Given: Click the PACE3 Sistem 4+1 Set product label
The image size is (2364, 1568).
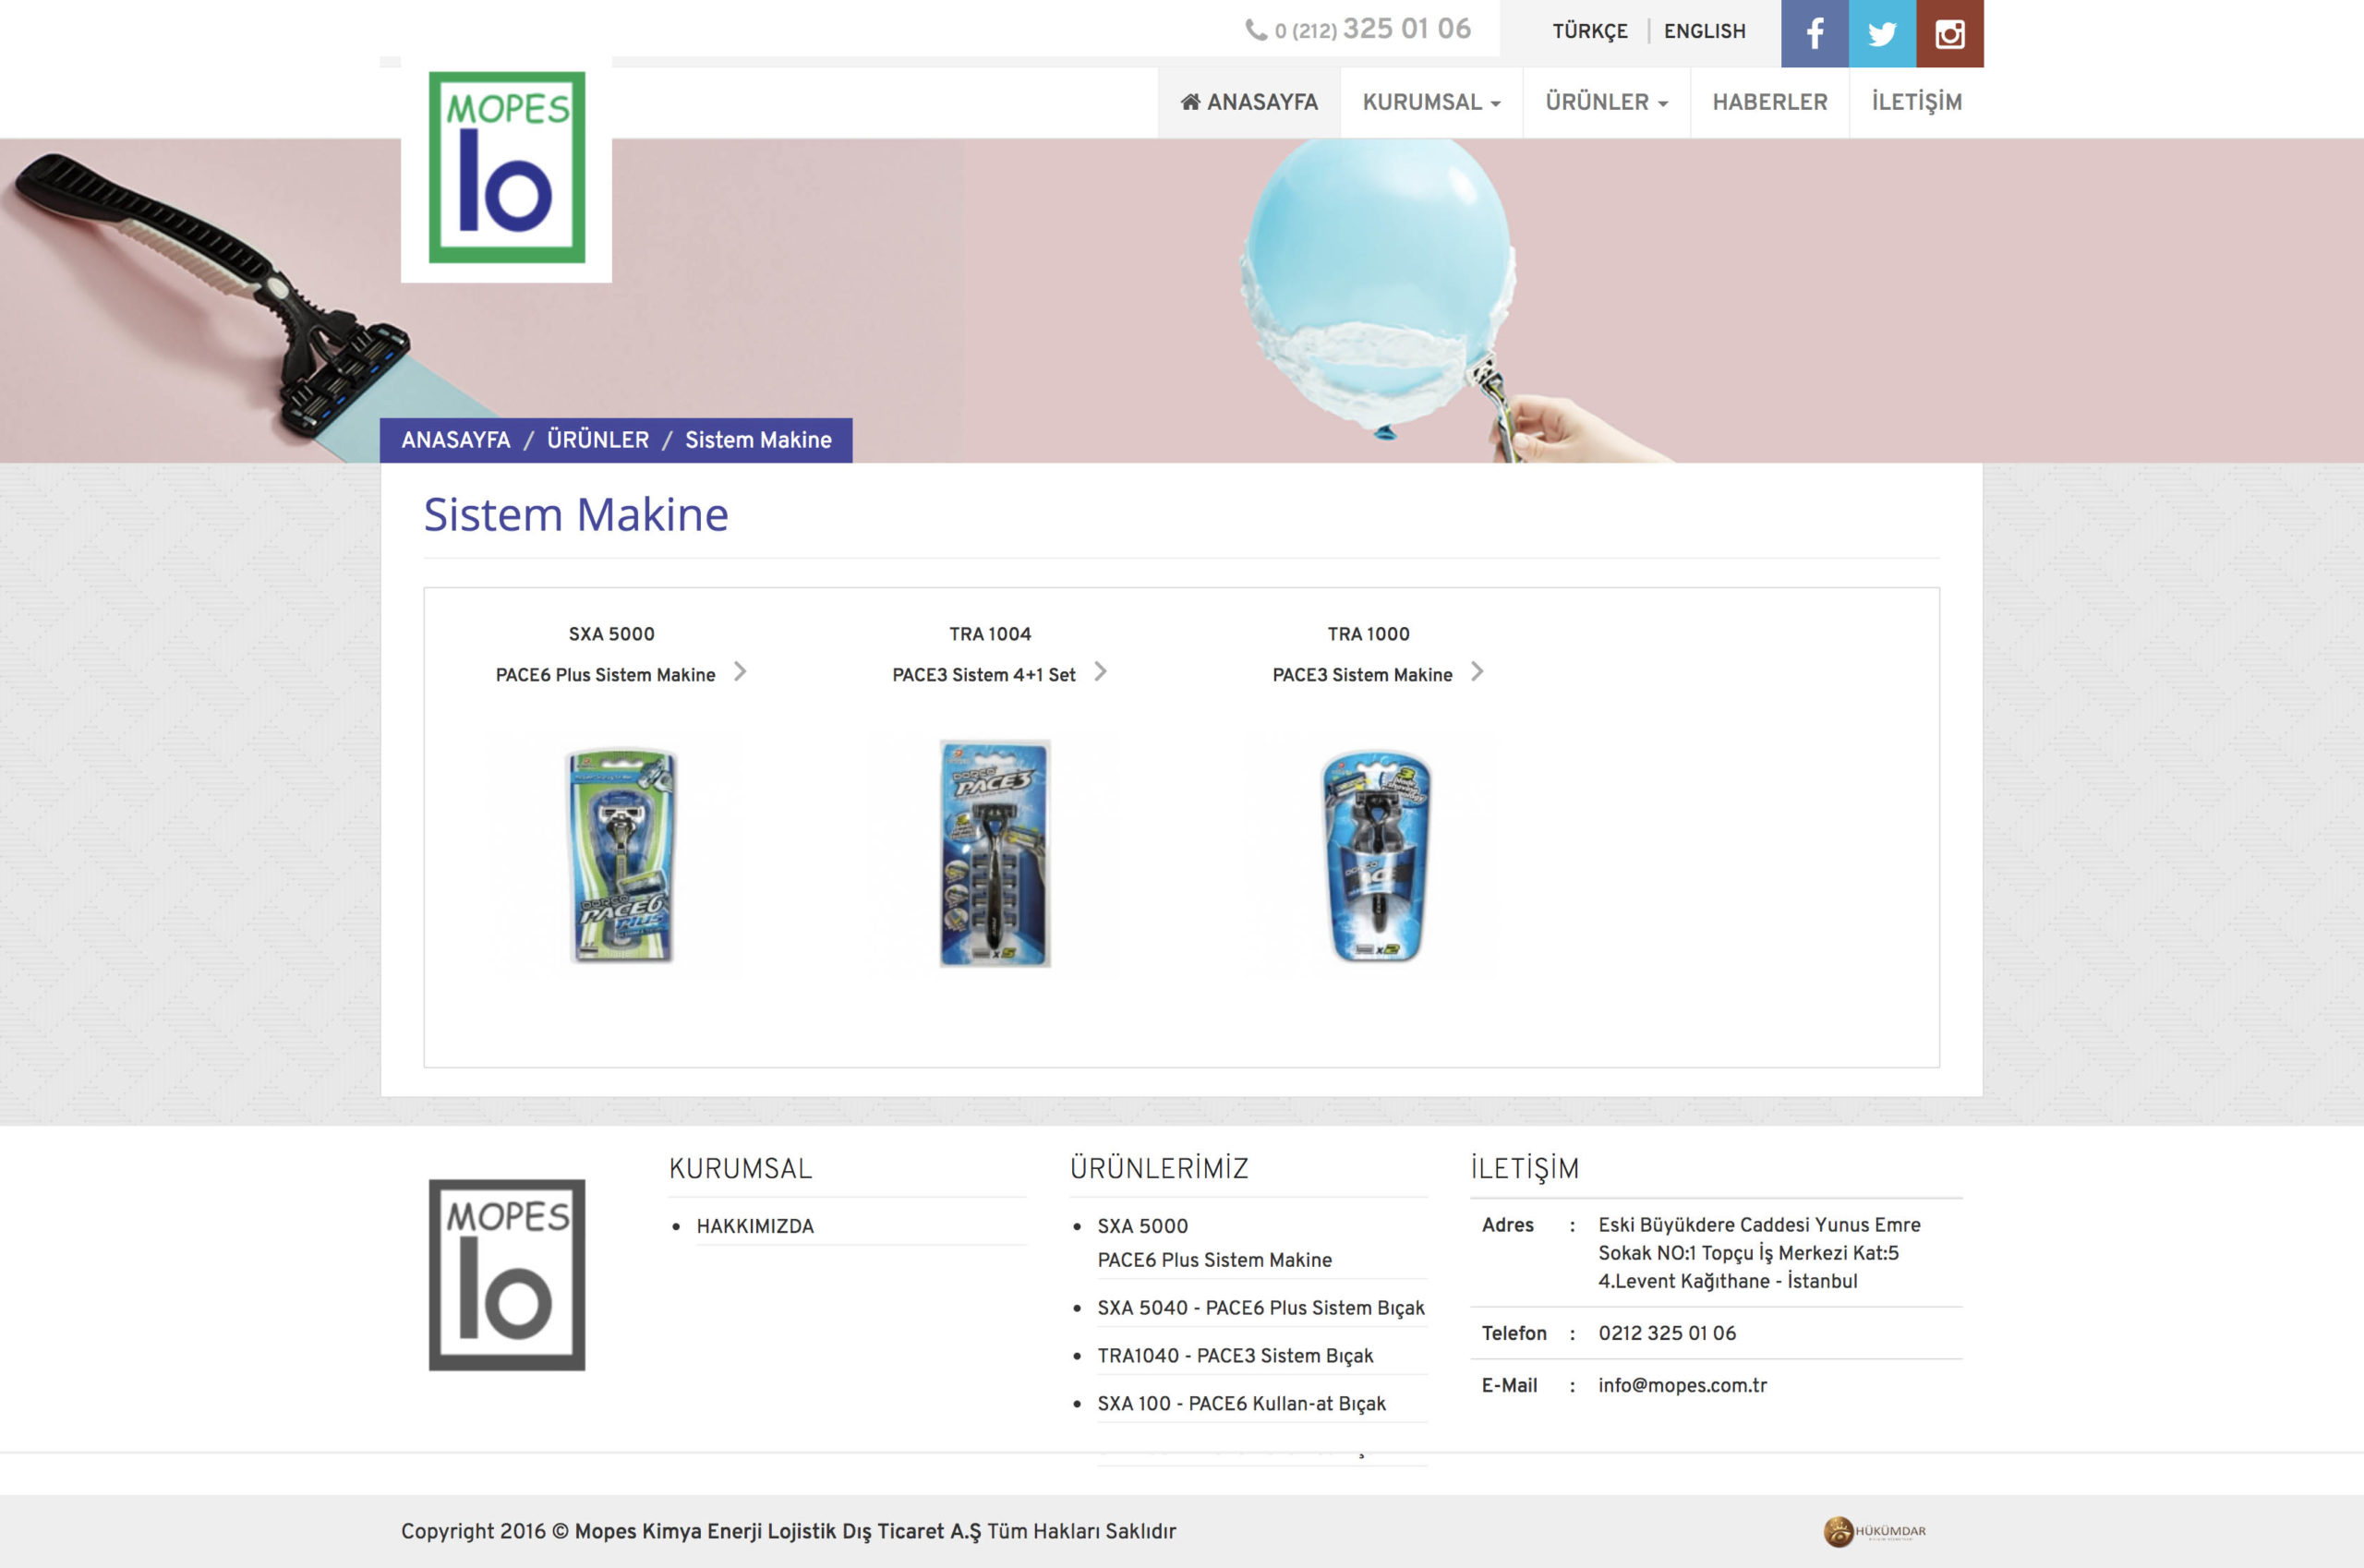Looking at the screenshot, I should pyautogui.click(x=984, y=675).
